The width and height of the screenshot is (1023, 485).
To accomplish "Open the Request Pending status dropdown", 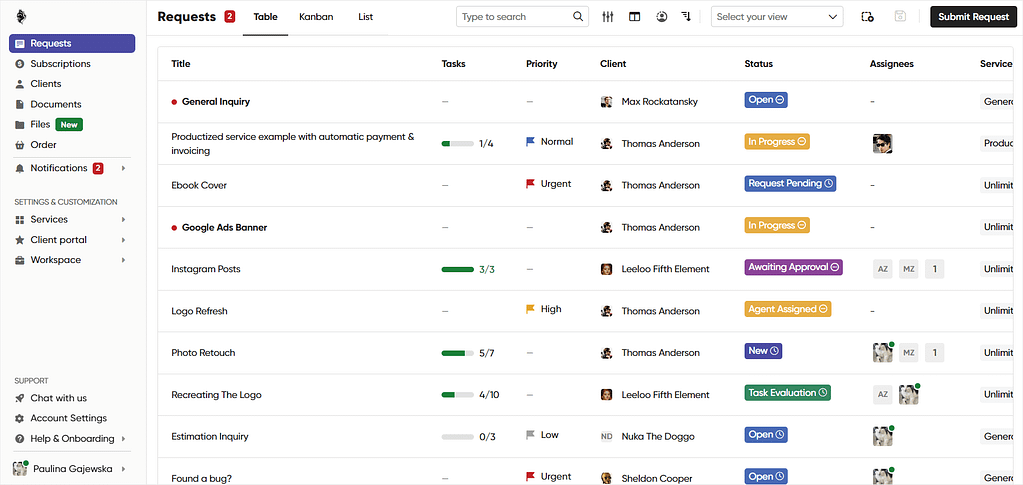I will coord(790,183).
